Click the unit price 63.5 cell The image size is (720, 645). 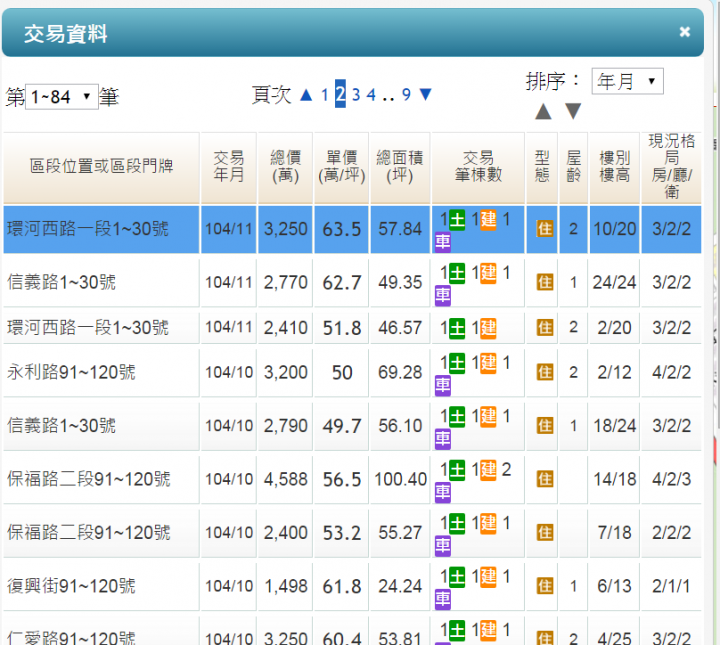(342, 229)
